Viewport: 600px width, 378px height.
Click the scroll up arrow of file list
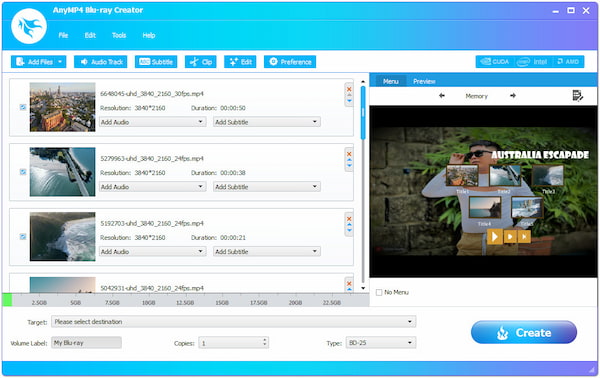(x=363, y=81)
